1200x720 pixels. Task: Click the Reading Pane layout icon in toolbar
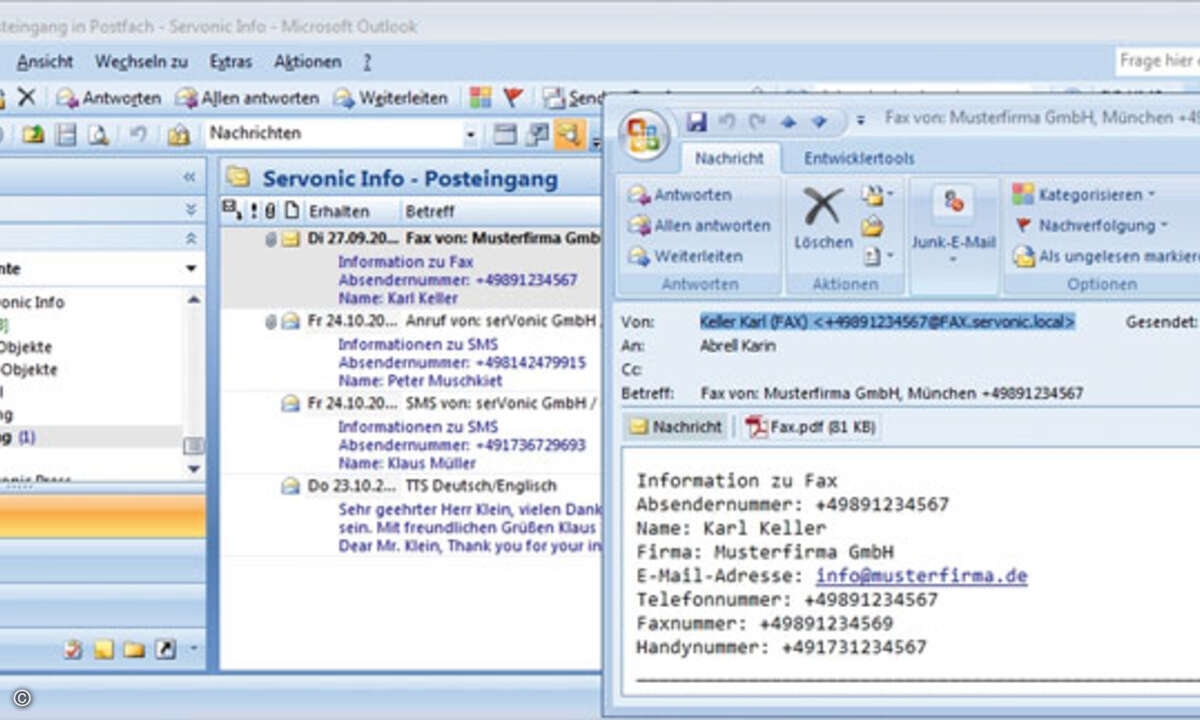[505, 134]
